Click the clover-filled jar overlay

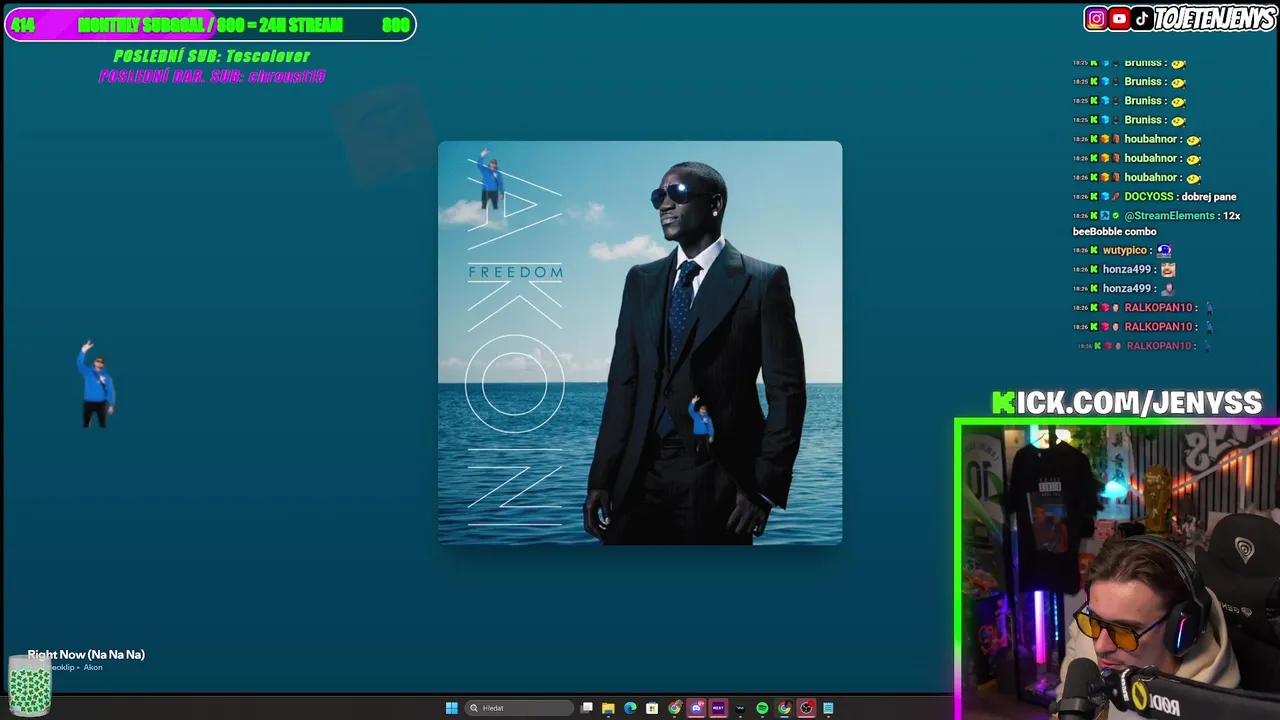coord(29,686)
